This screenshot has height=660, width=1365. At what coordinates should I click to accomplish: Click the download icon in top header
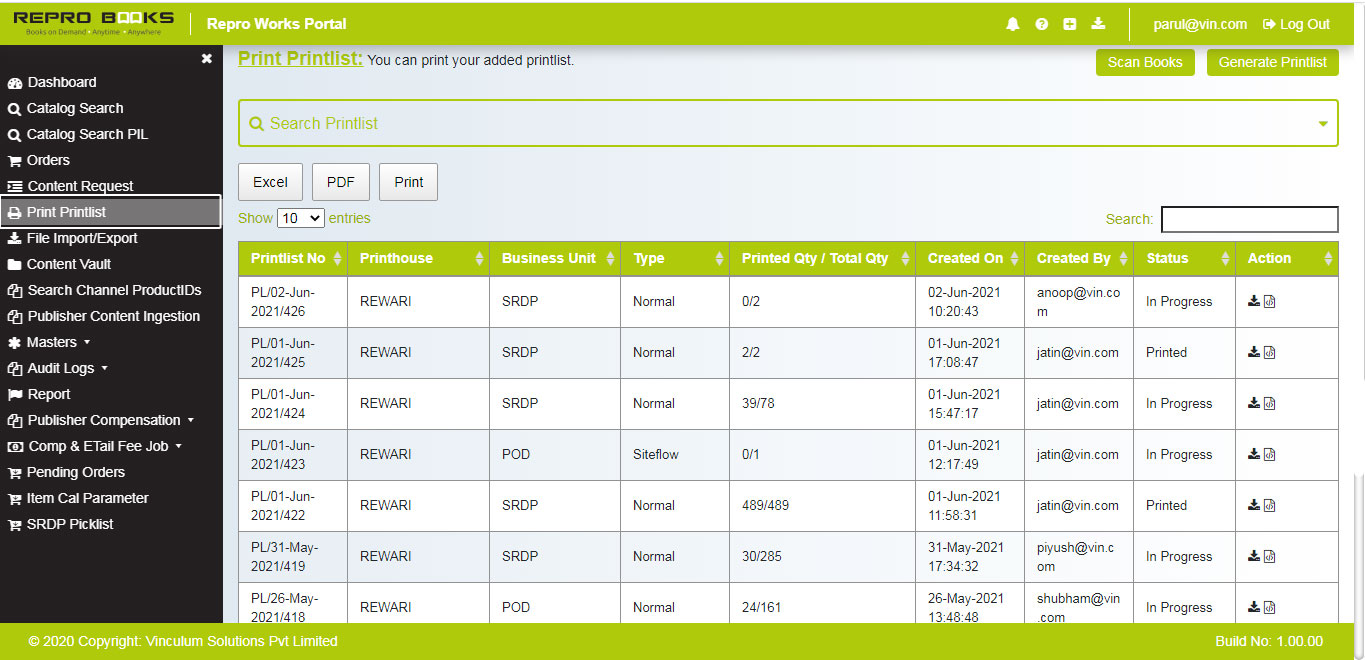pyautogui.click(x=1097, y=23)
